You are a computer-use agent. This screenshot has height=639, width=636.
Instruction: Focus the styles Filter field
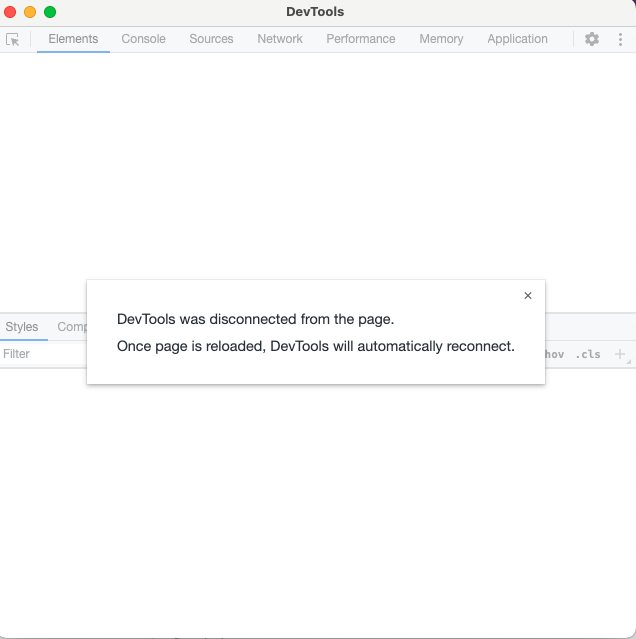click(x=43, y=354)
